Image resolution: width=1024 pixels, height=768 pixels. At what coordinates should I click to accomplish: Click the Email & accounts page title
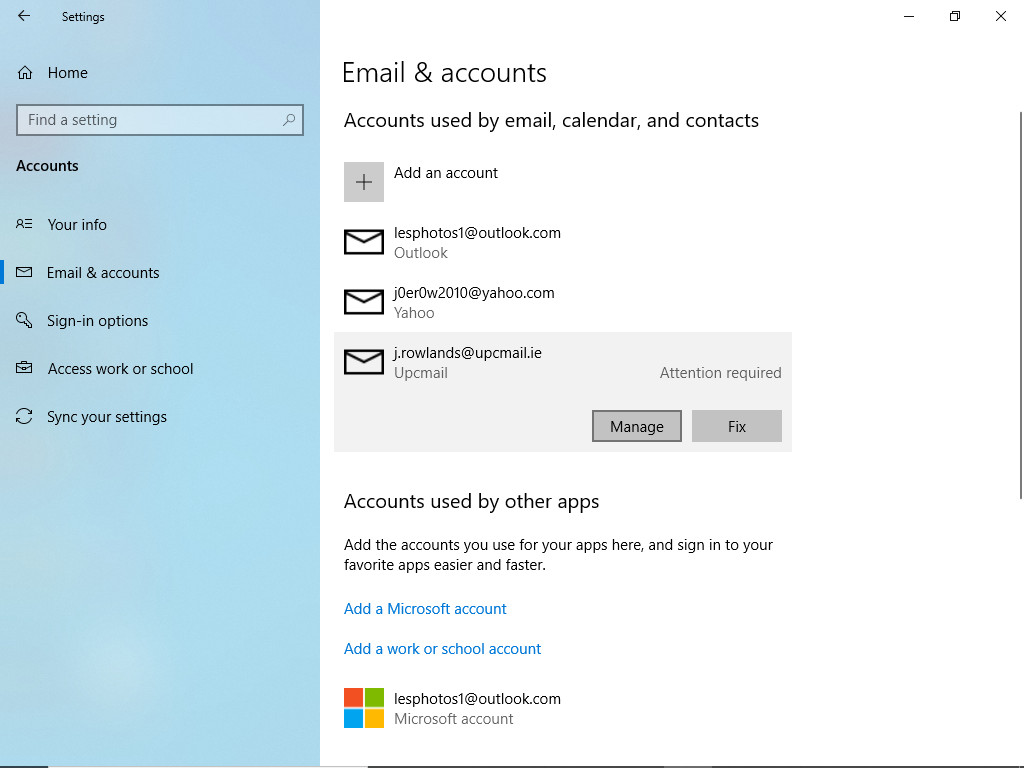[x=444, y=72]
